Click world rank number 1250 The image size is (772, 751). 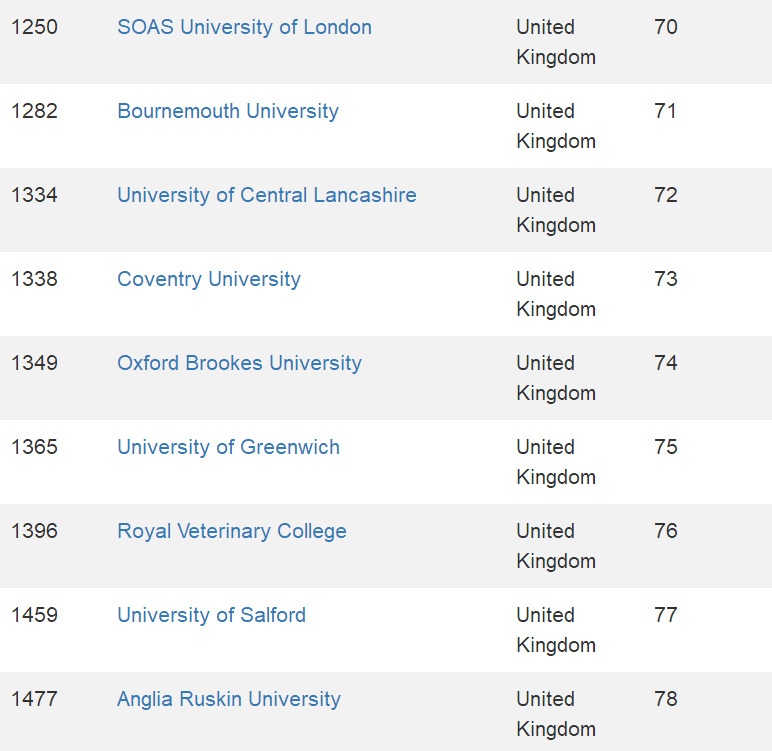tap(34, 27)
